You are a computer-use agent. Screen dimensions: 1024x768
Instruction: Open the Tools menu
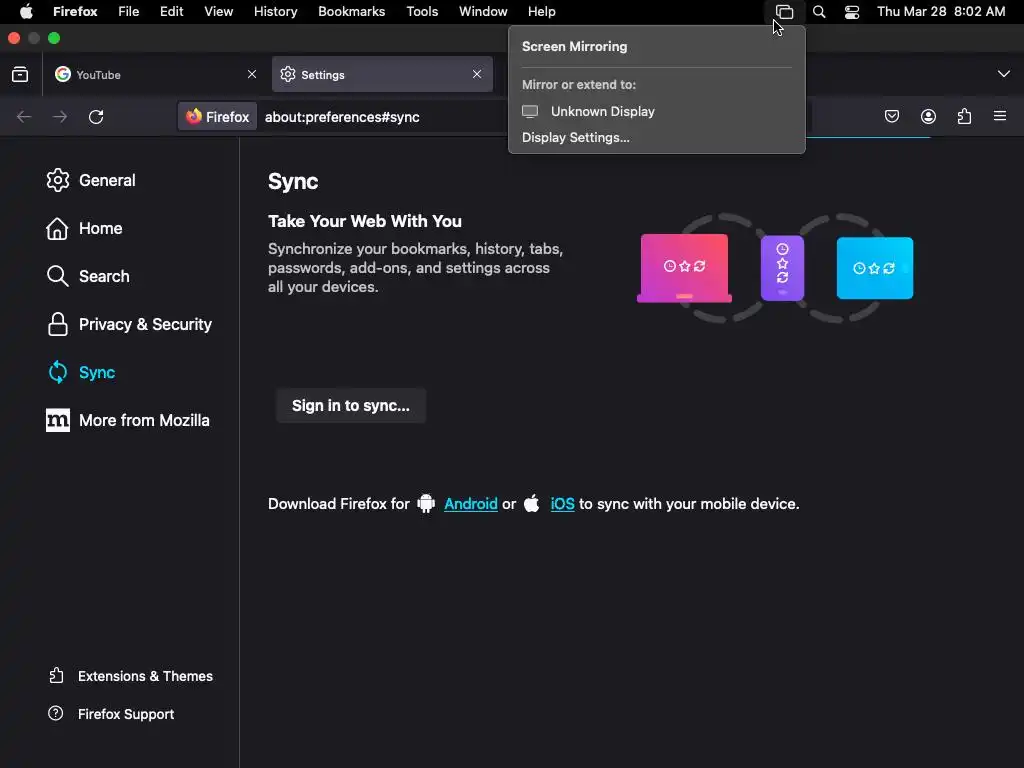(422, 12)
